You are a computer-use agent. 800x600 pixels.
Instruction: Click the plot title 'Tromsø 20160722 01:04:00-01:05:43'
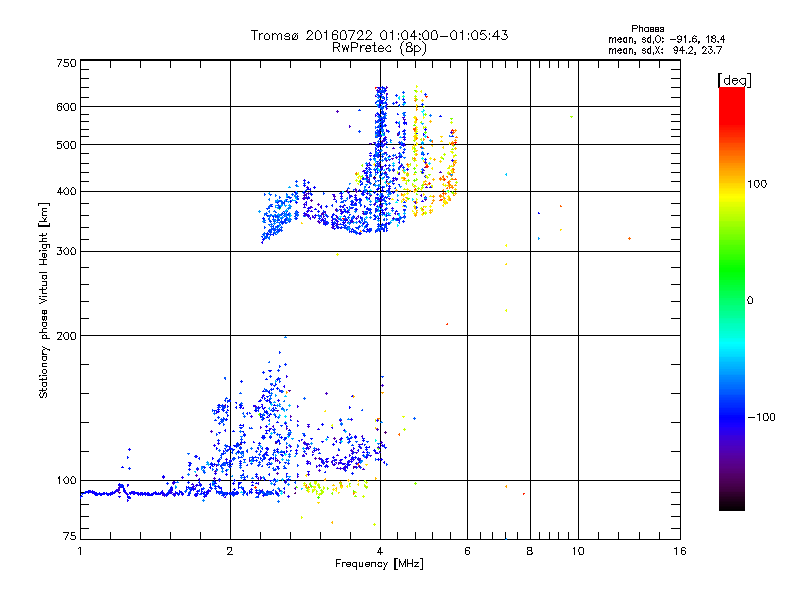point(379,35)
